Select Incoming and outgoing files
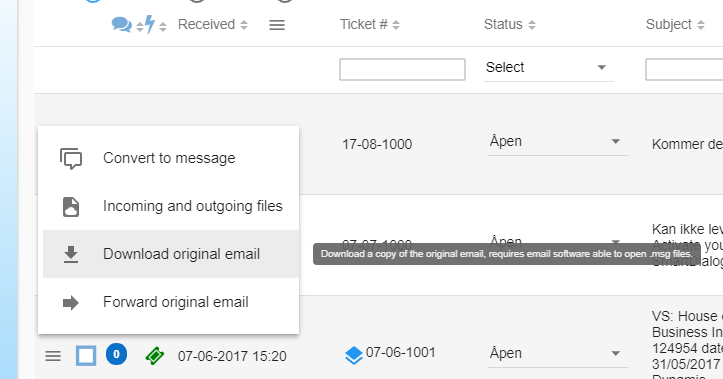This screenshot has height=379, width=723. coord(171,206)
